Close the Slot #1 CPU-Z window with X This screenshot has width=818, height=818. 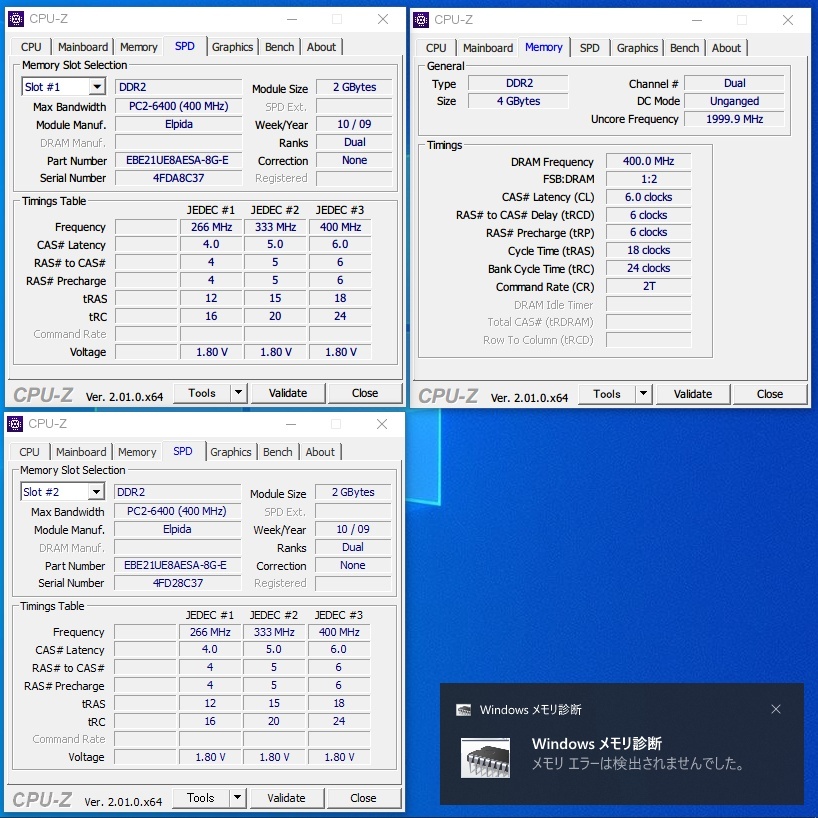pyautogui.click(x=383, y=19)
